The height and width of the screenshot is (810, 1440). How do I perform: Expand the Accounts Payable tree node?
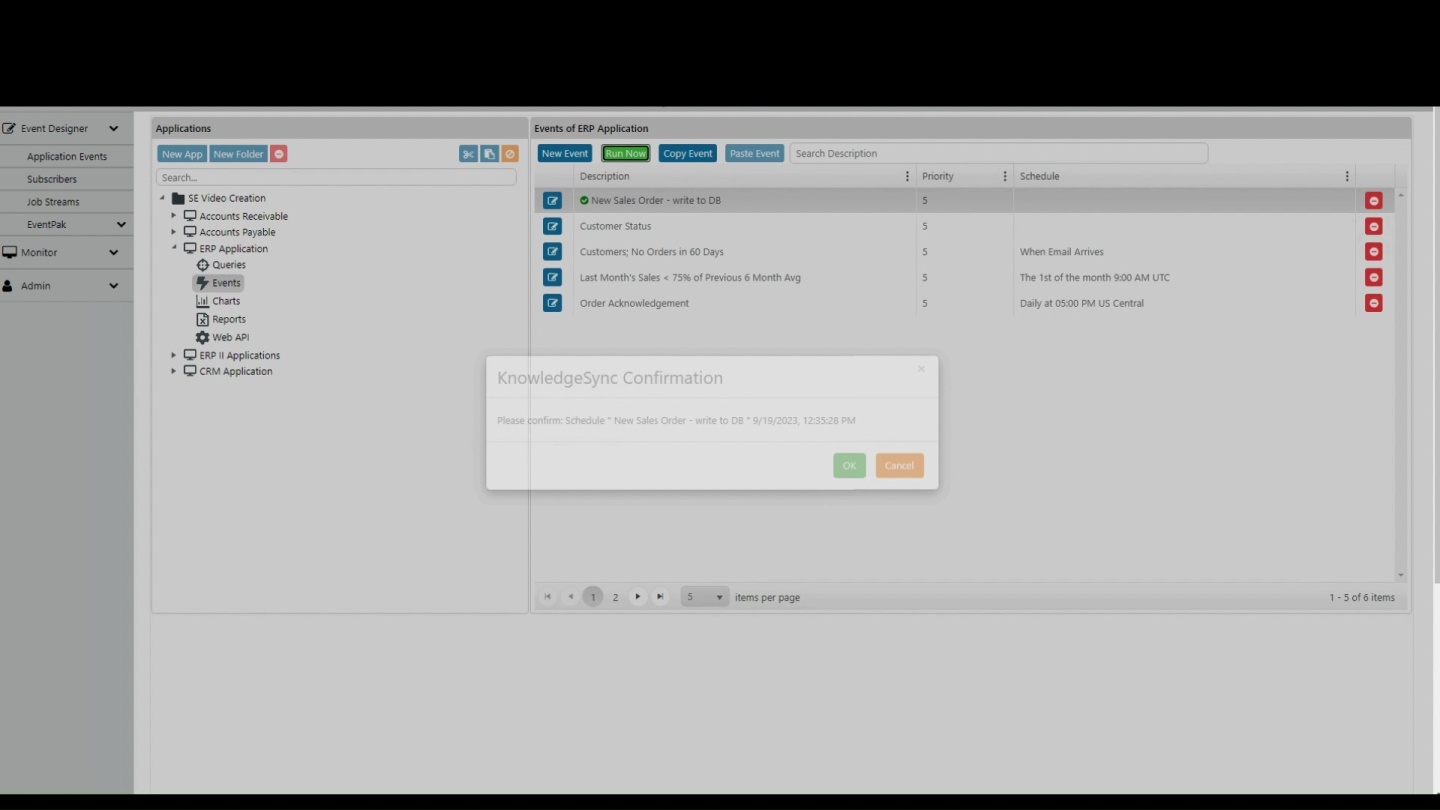(174, 232)
